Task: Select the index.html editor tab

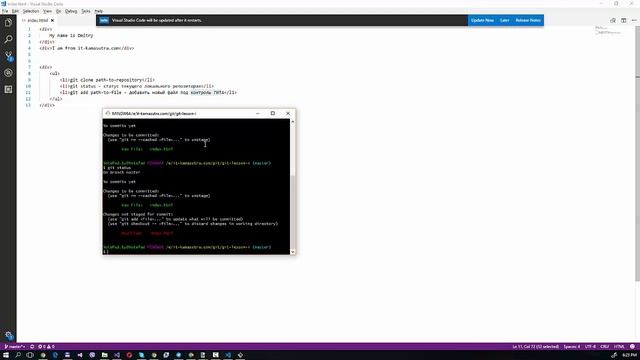Action: click(x=38, y=20)
